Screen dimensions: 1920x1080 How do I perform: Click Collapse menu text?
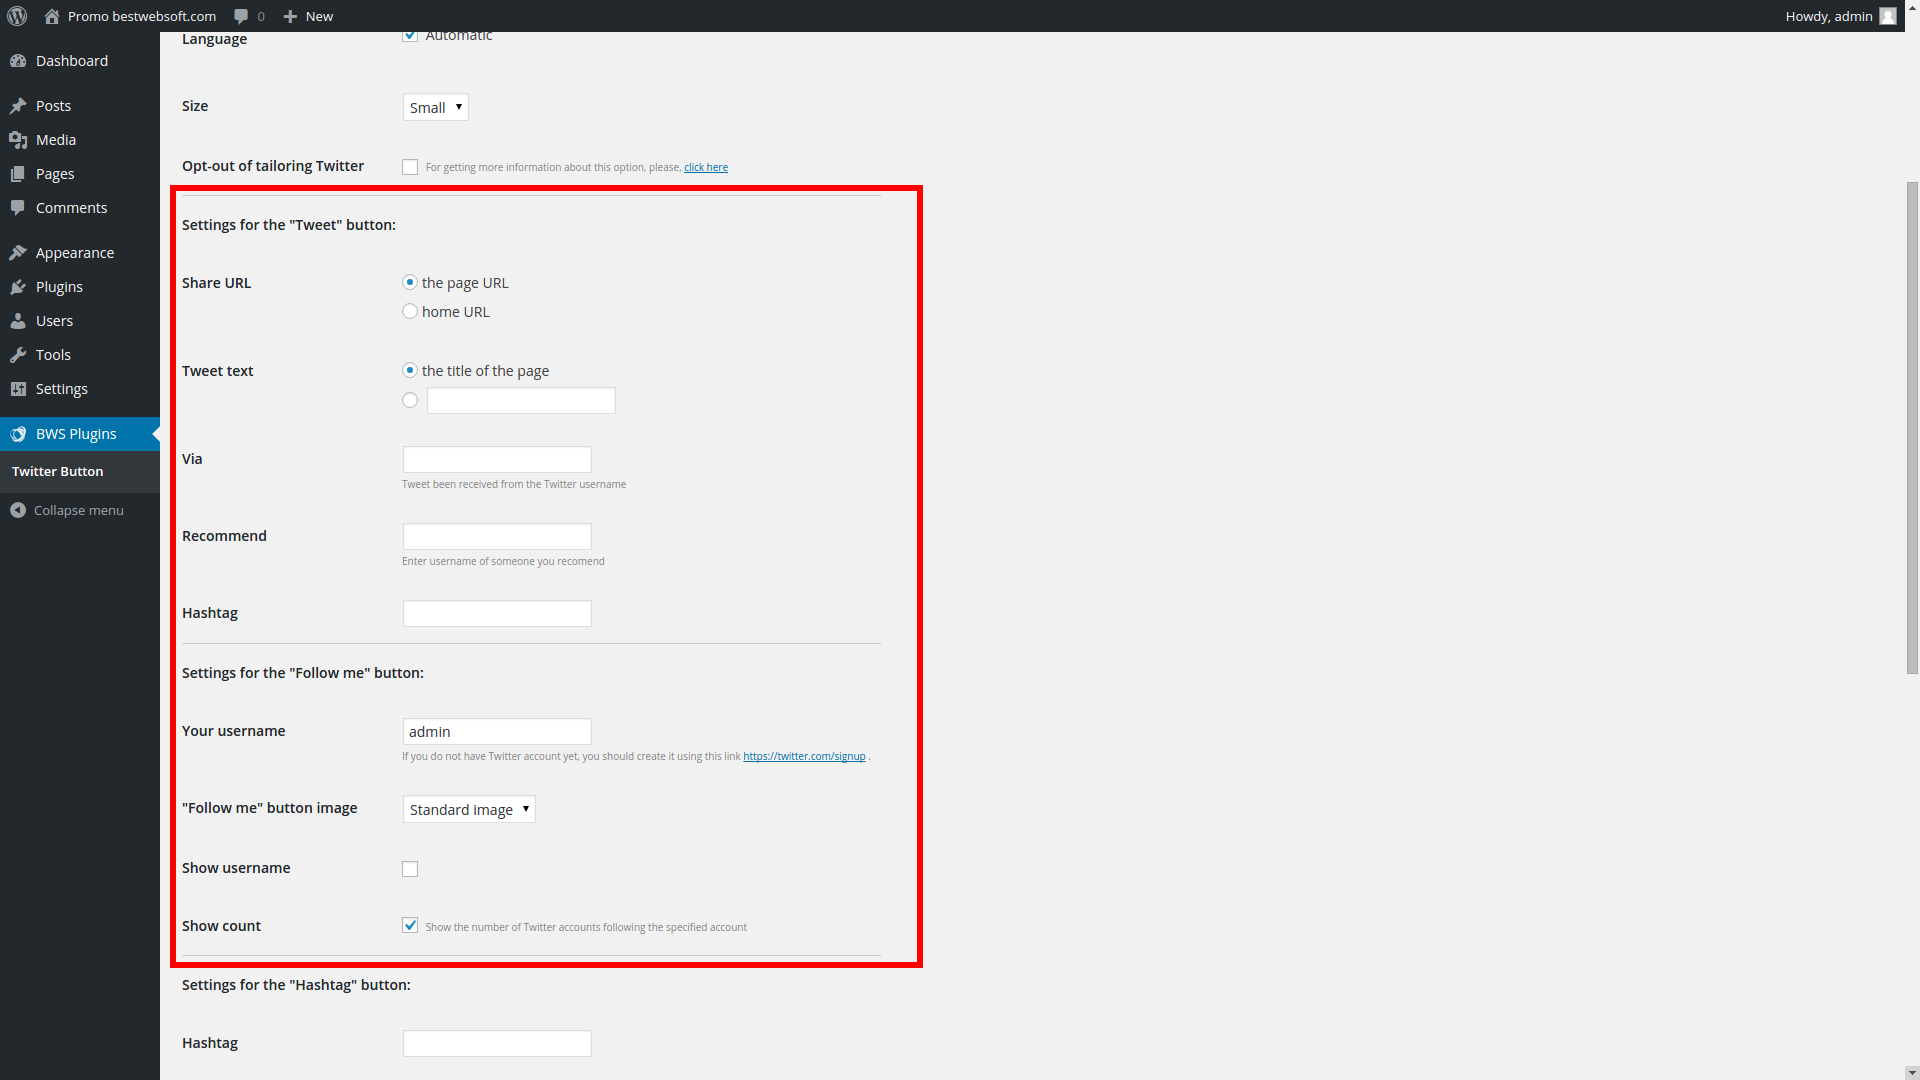(x=79, y=510)
